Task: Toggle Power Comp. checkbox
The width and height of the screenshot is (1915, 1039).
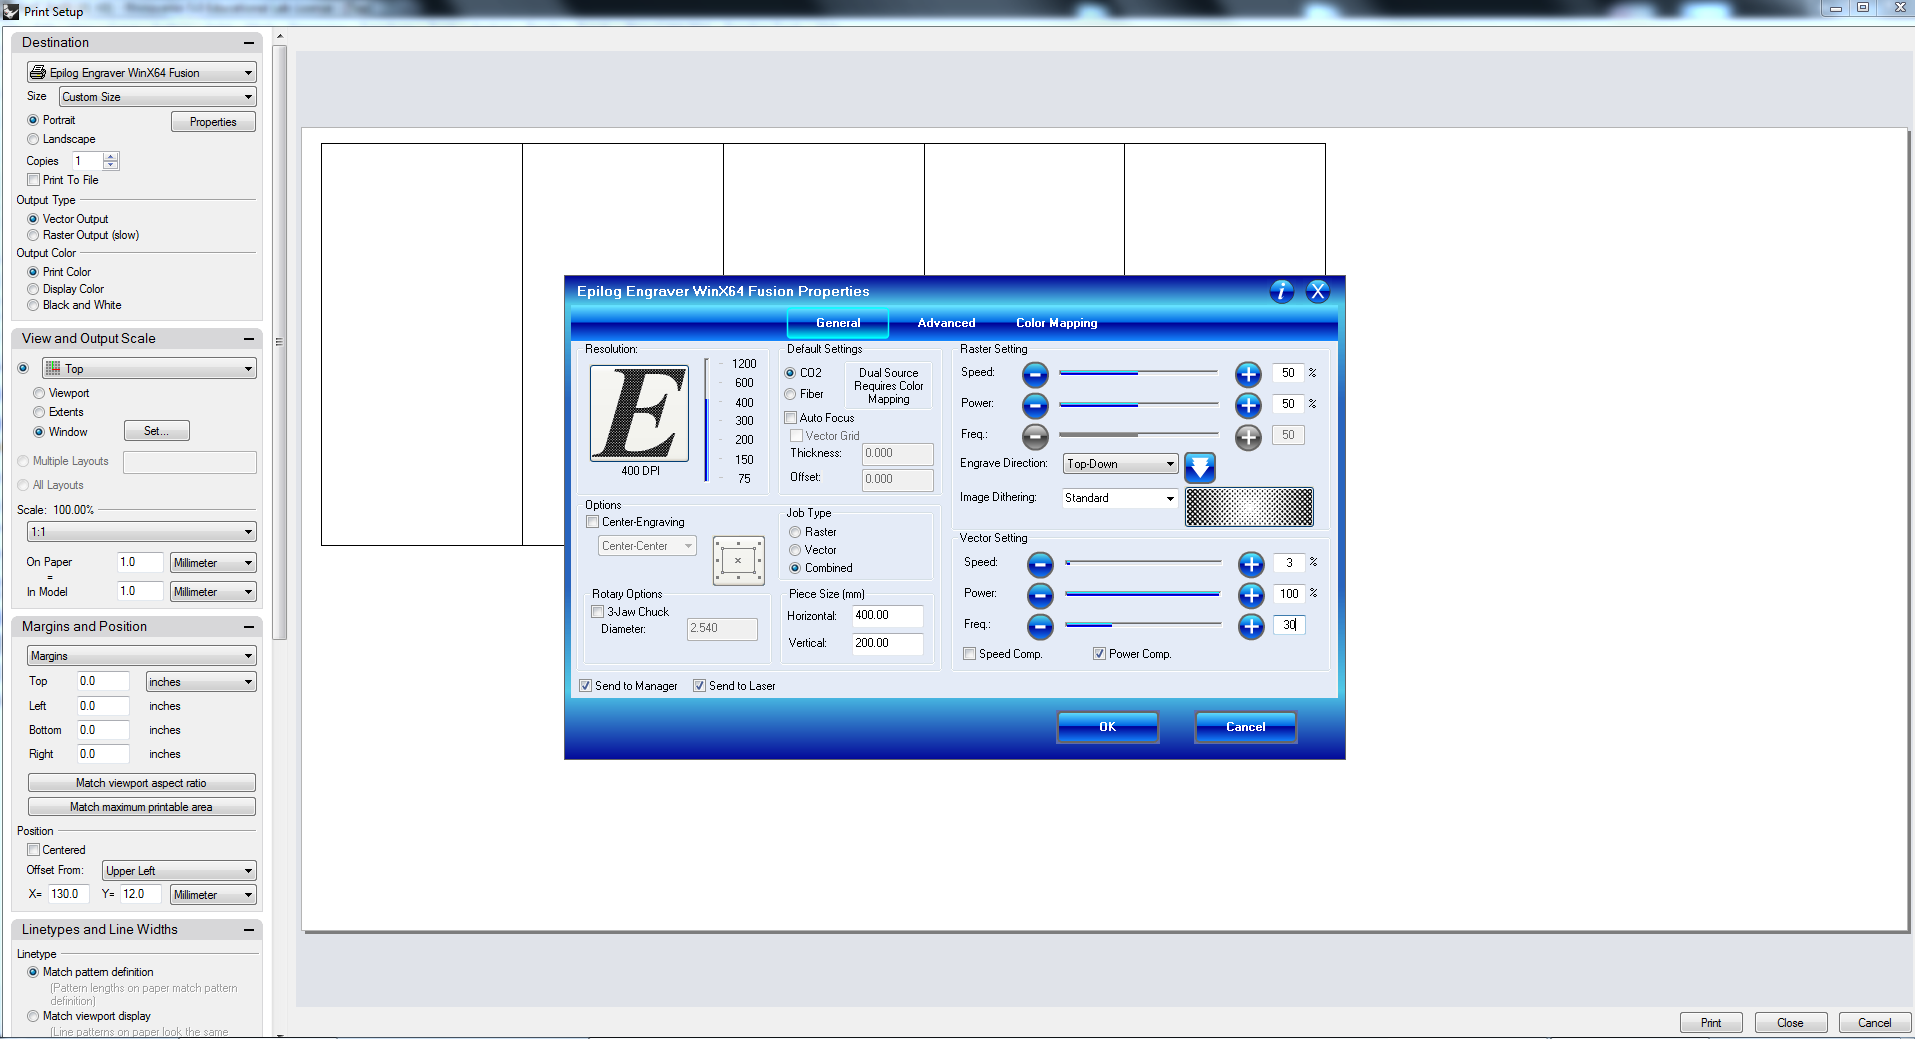Action: pyautogui.click(x=1099, y=654)
